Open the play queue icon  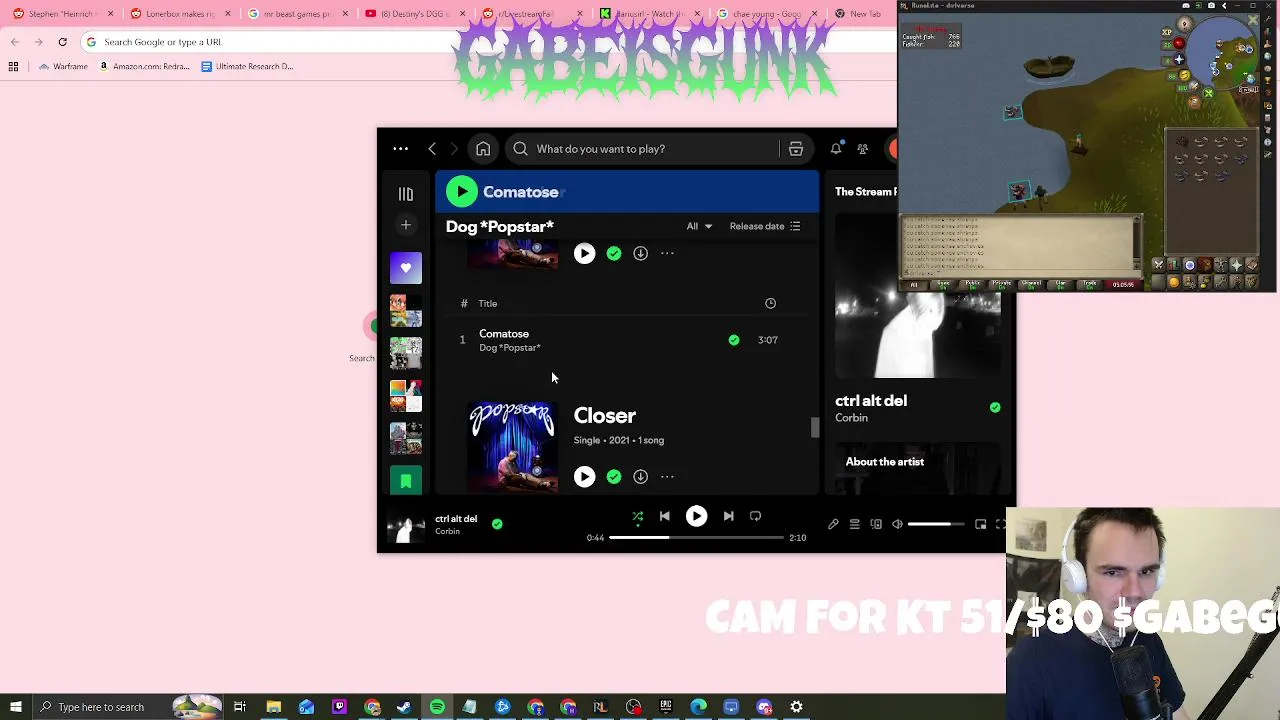(854, 524)
